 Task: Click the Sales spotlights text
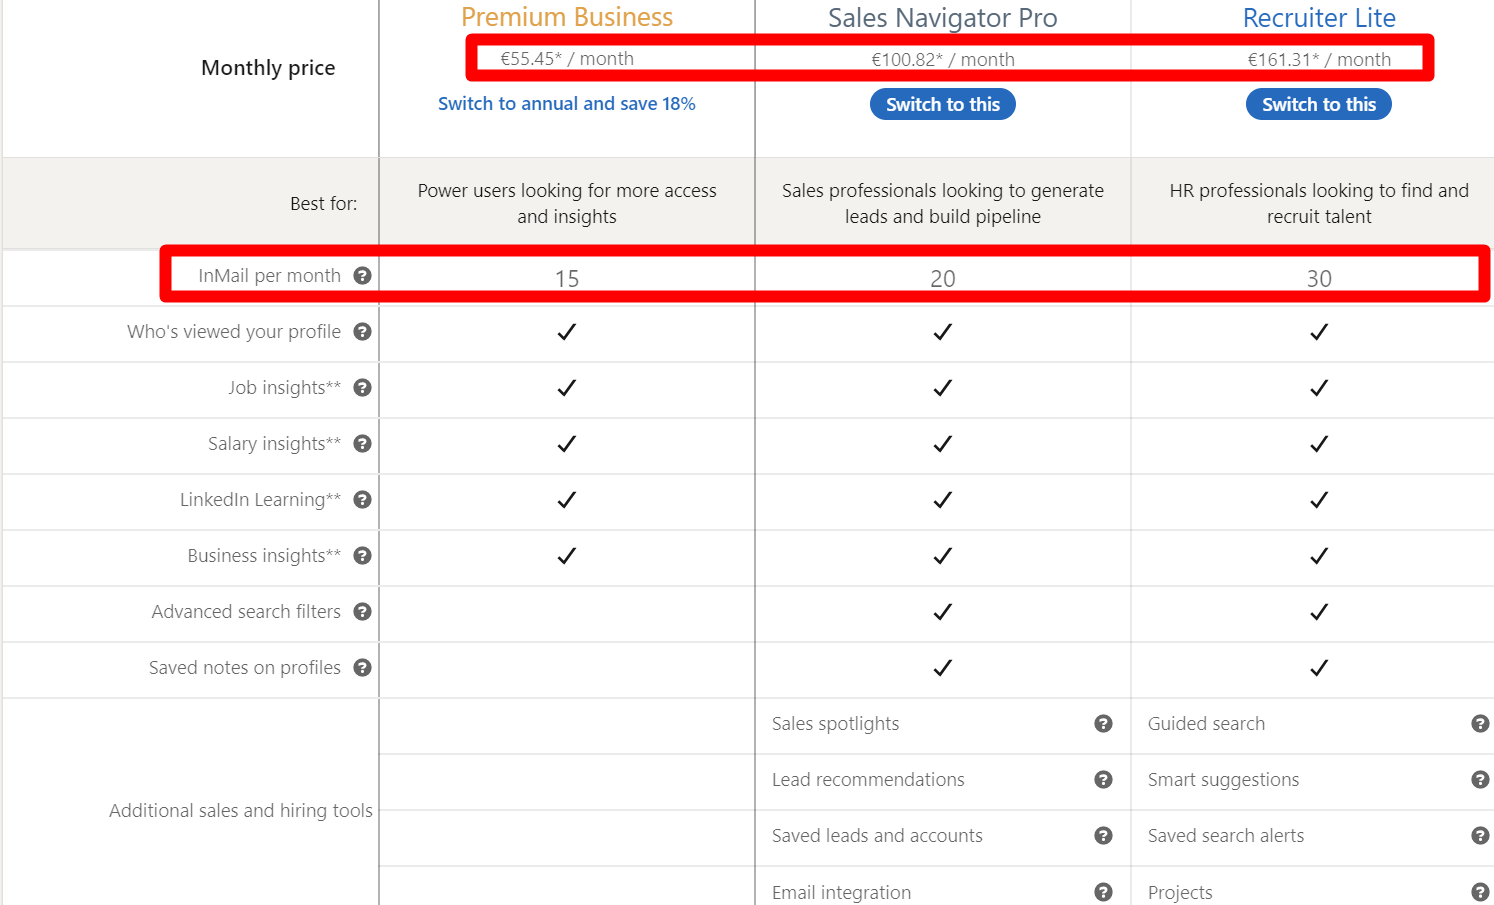click(x=835, y=723)
